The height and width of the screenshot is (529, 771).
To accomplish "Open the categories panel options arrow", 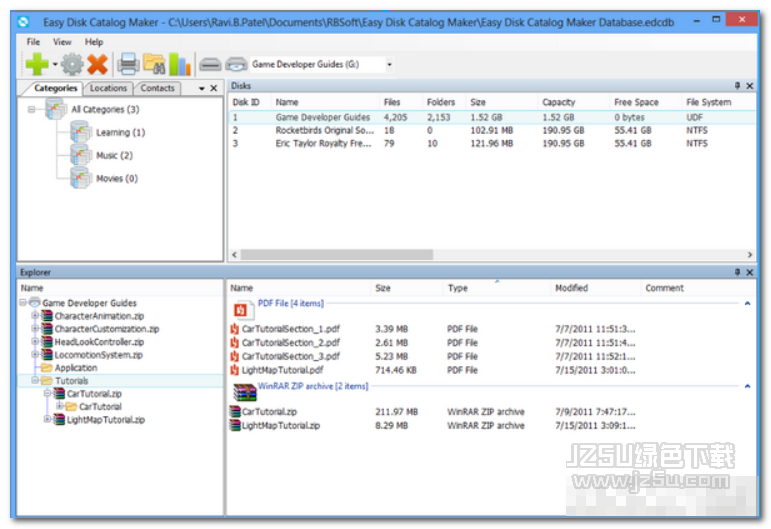I will point(202,88).
